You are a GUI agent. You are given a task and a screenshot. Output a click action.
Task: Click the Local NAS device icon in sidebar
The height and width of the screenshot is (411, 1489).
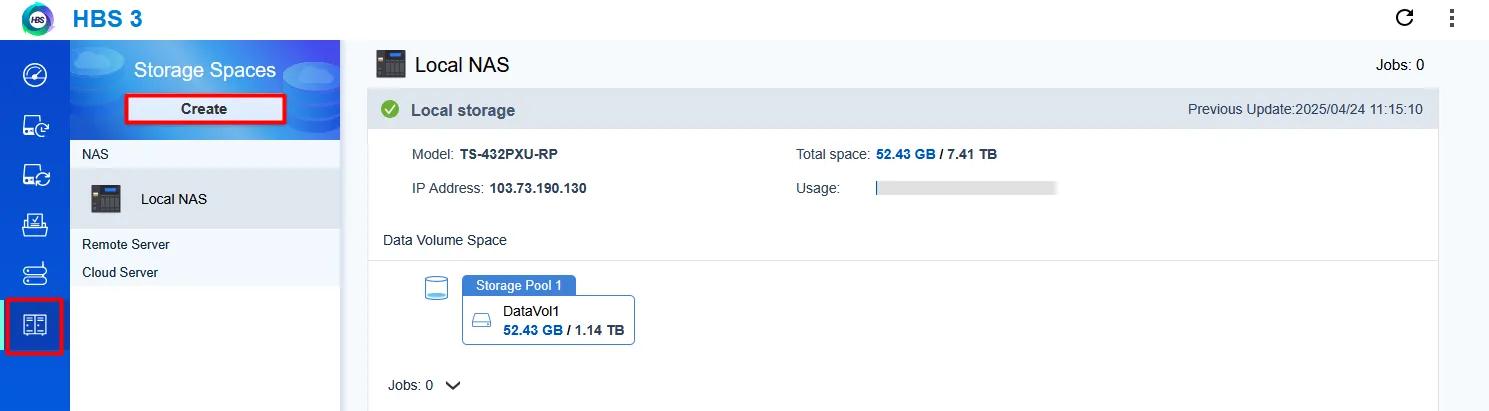(106, 199)
